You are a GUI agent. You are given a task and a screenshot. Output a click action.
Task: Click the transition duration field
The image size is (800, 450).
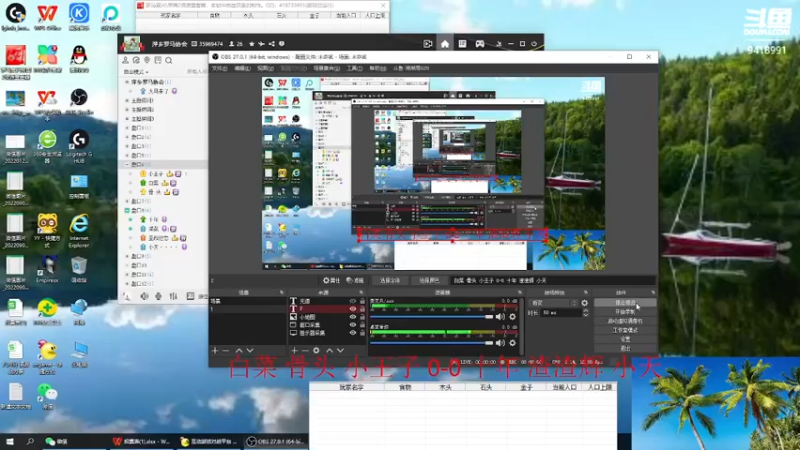pos(560,313)
